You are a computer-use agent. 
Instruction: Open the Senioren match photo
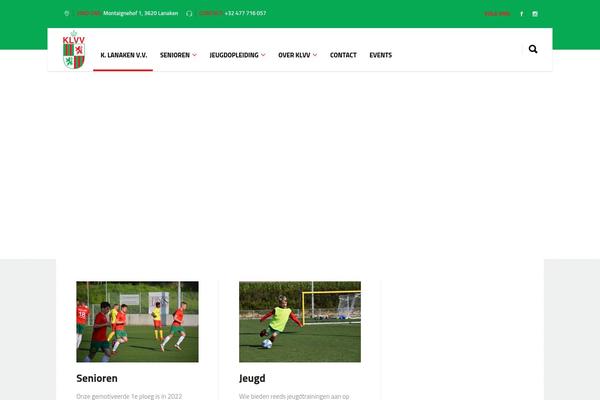point(137,322)
